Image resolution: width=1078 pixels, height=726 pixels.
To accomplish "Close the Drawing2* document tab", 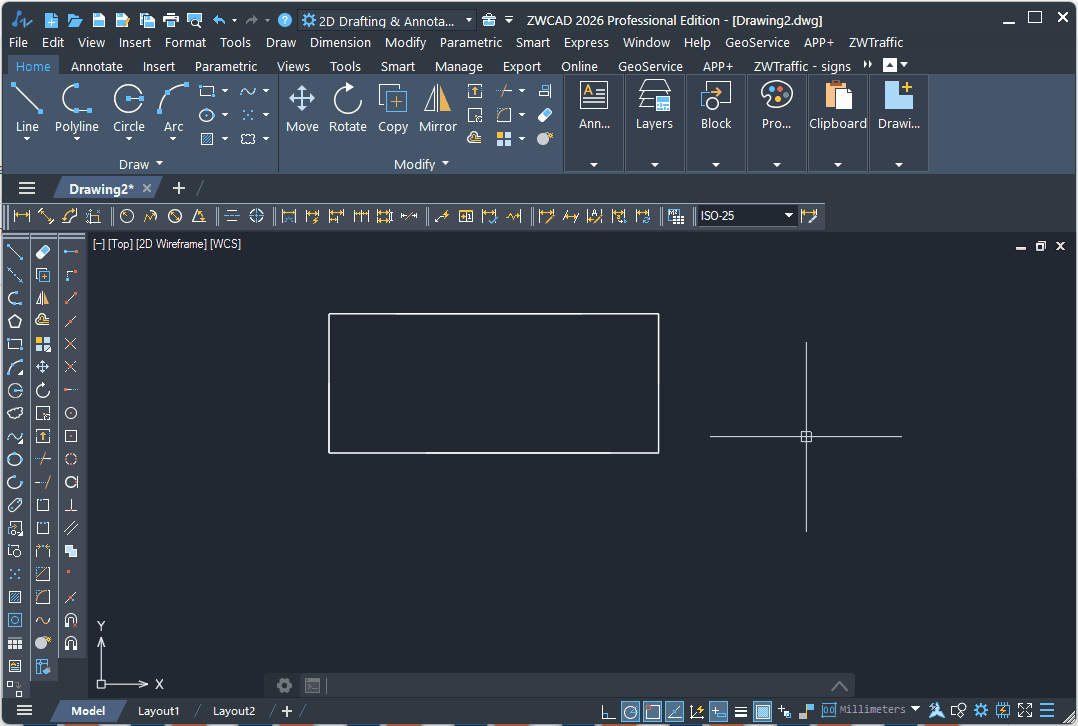I will click(x=146, y=188).
